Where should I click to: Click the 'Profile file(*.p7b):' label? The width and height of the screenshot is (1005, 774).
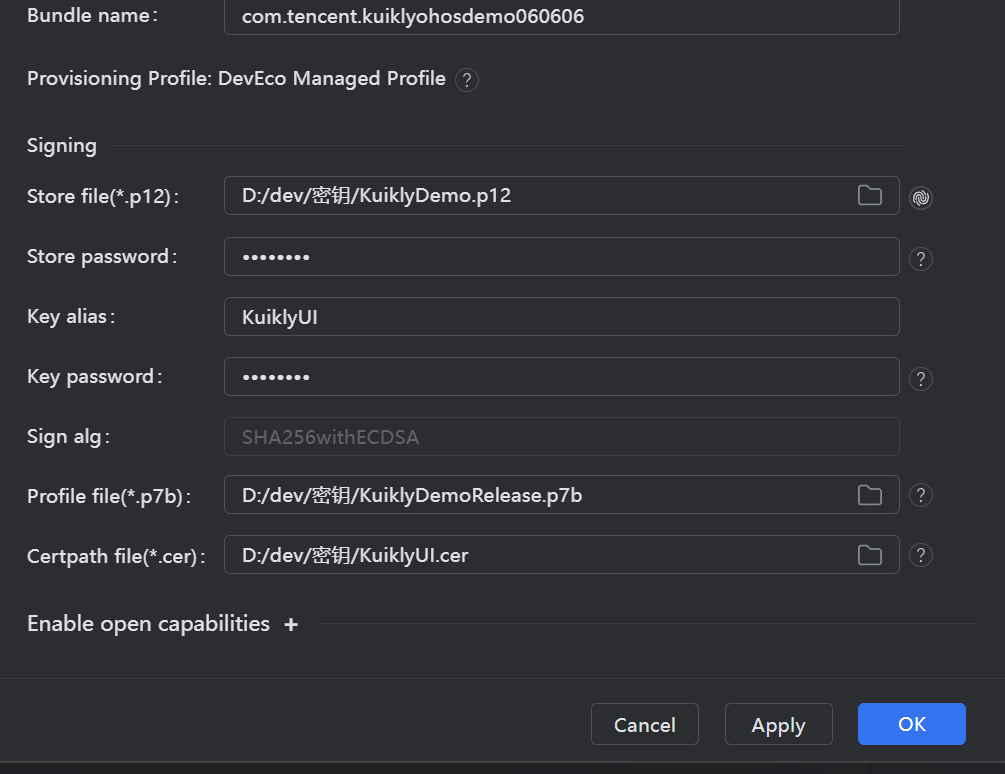coord(108,497)
